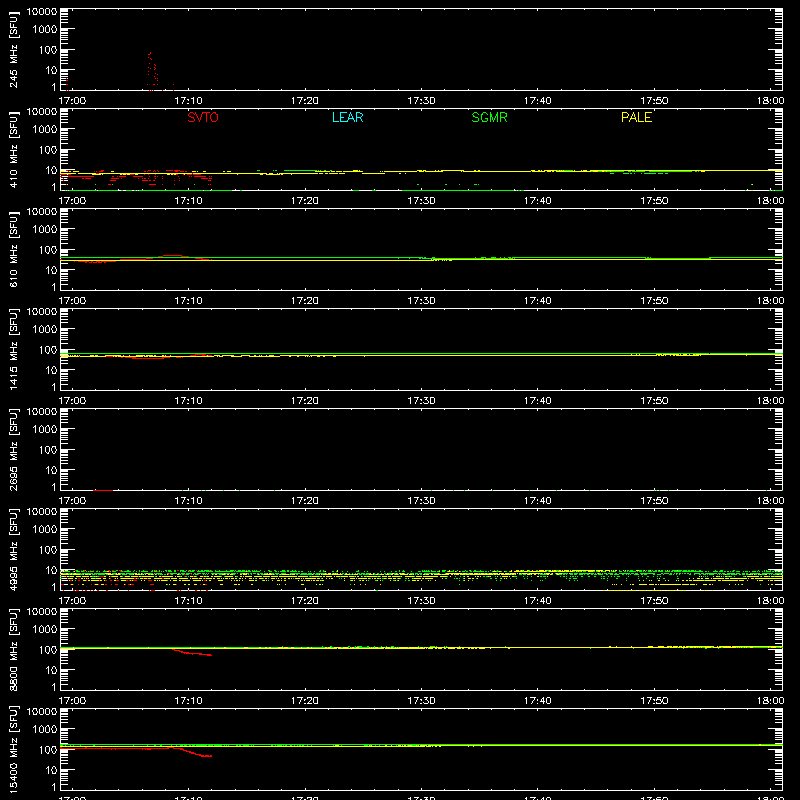The height and width of the screenshot is (800, 800).
Task: Select the 4995 MHz [SFU] axis title
Action: coord(13,549)
